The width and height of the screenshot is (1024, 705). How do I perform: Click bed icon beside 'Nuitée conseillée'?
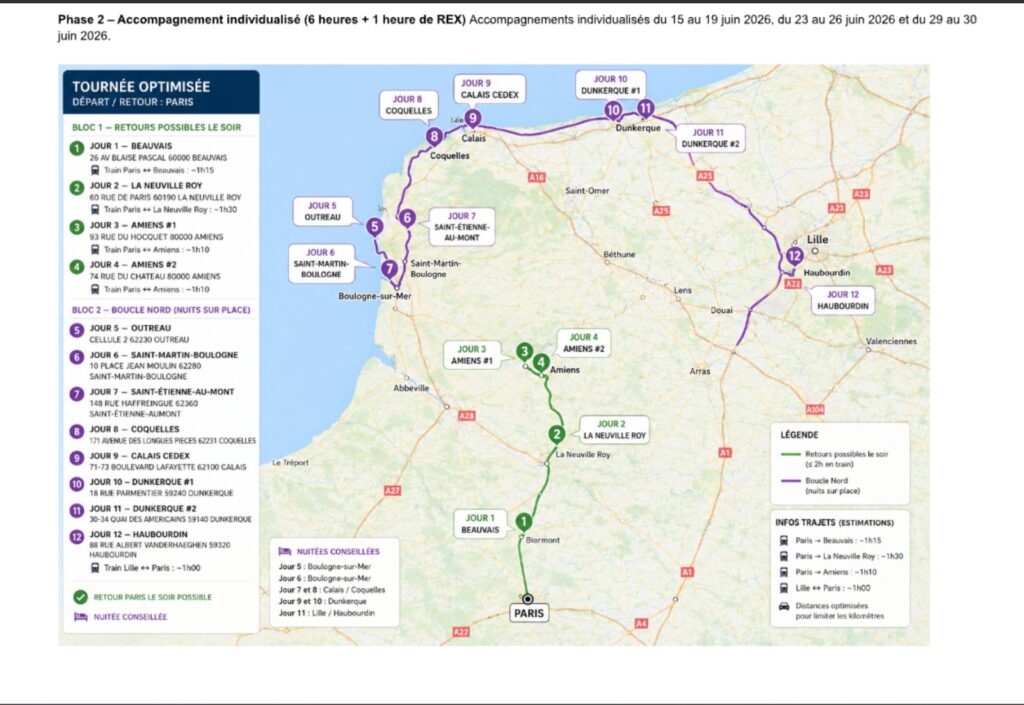tap(80, 617)
